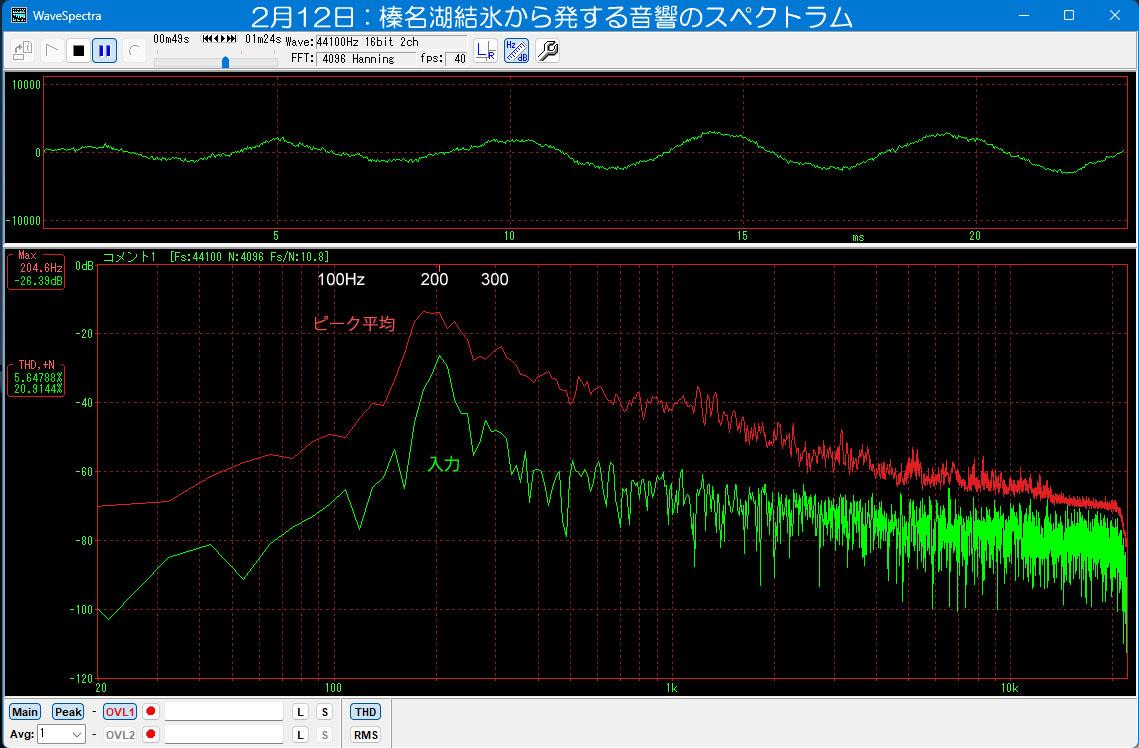
Task: Expand the Avg count dropdown
Action: (x=76, y=735)
